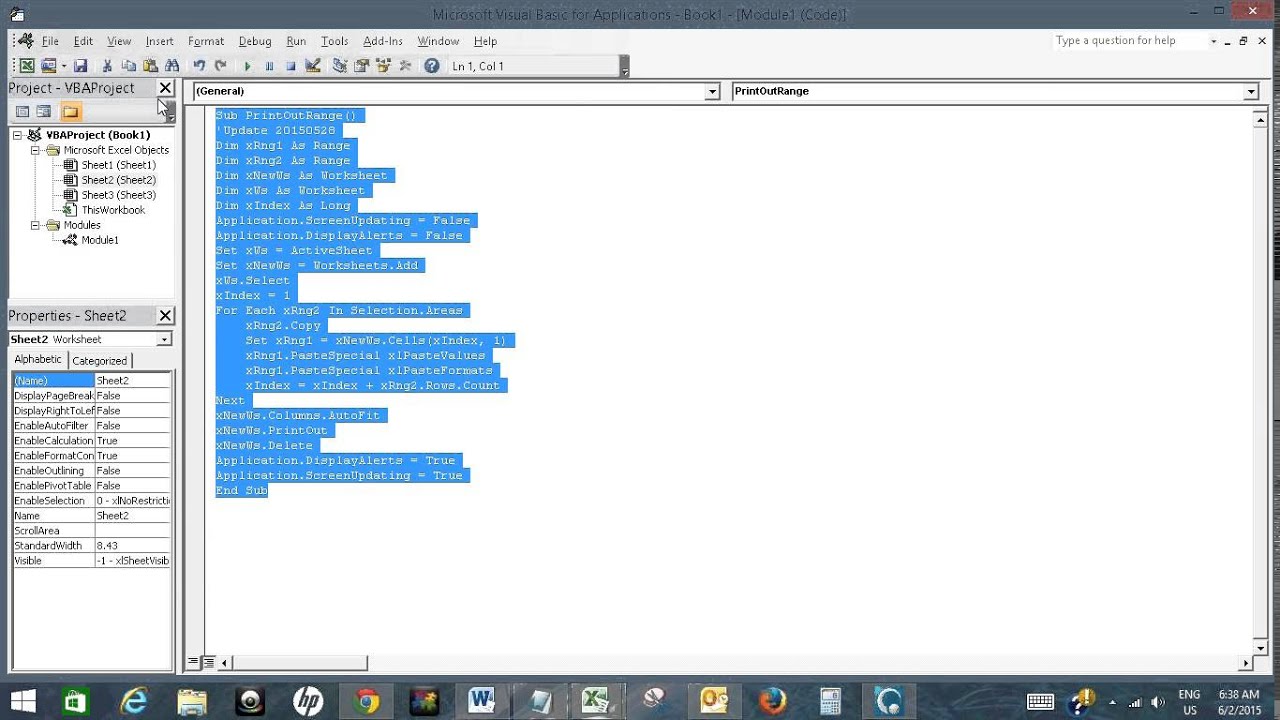Select the StandardWidth property value 8.43
Viewport: 1280px width, 720px height.
[132, 546]
